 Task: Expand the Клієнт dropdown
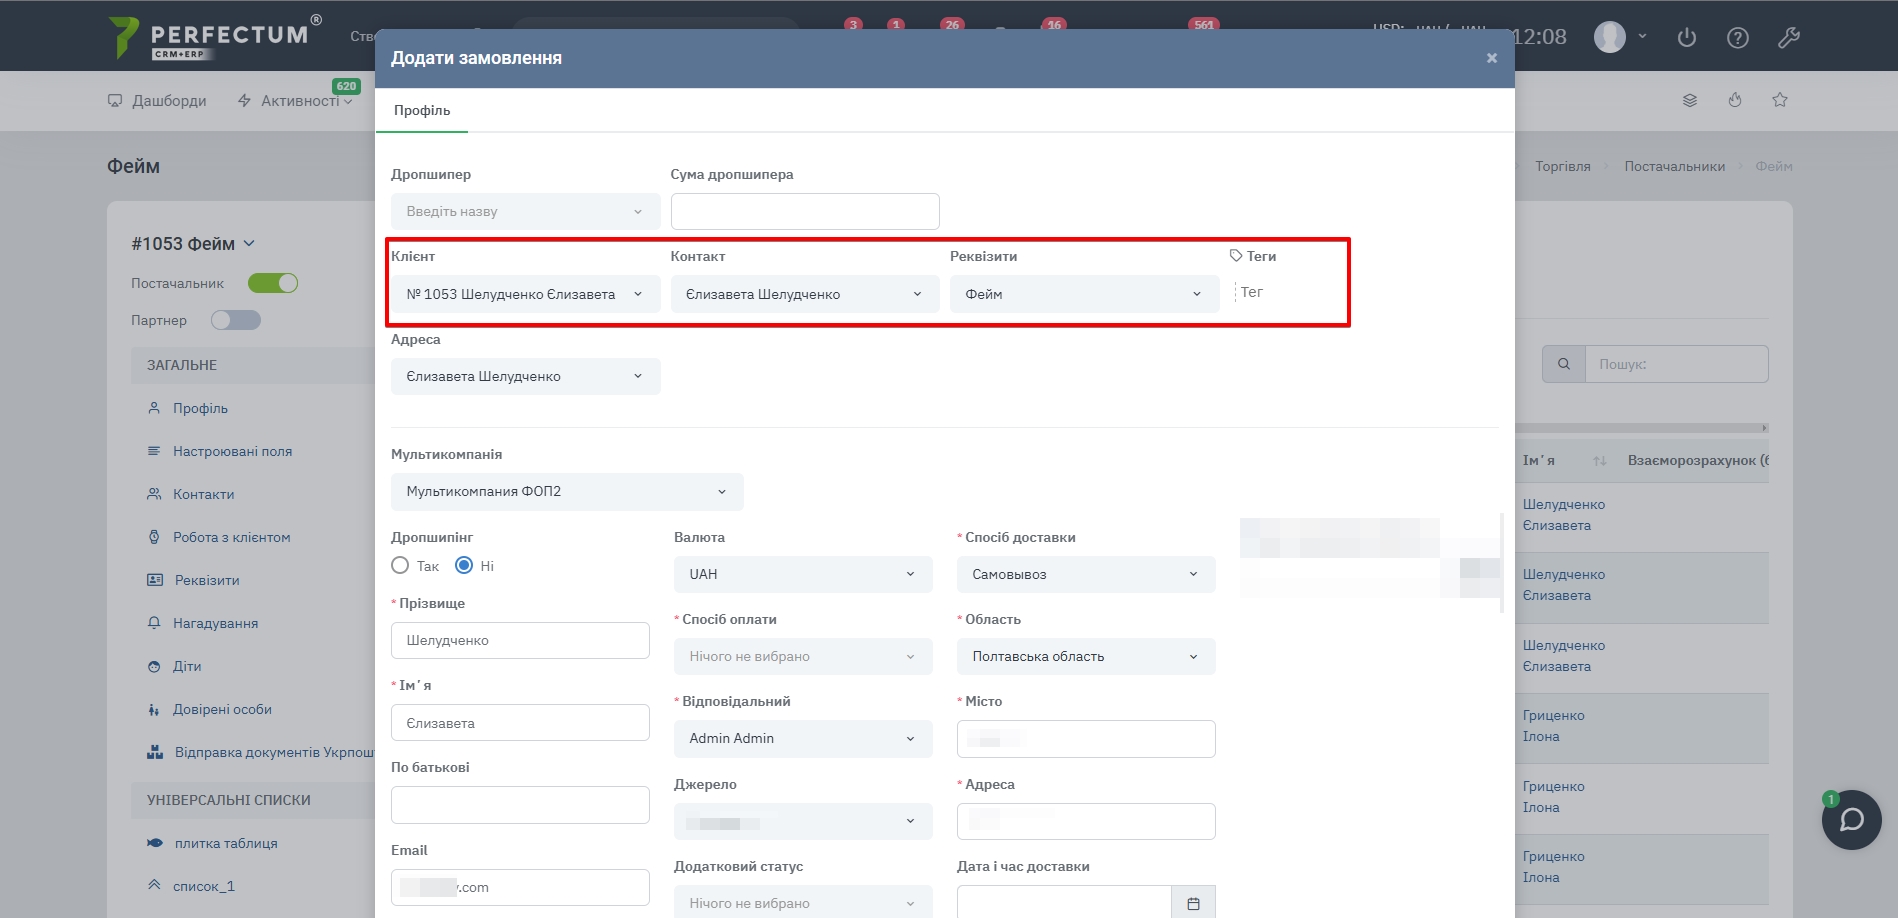click(x=525, y=294)
